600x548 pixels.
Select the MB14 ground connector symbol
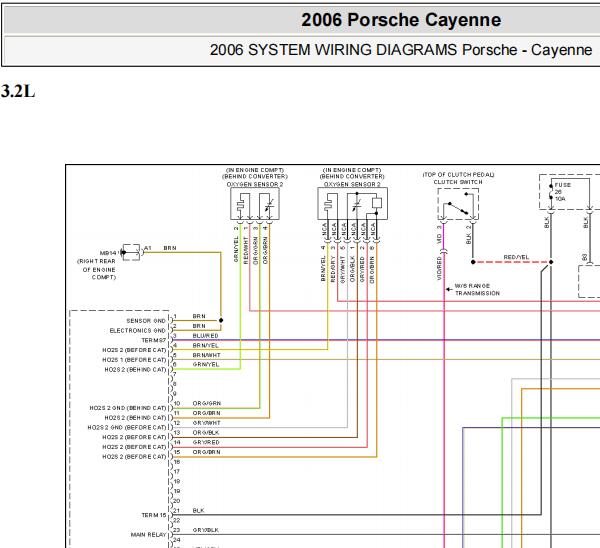click(x=131, y=252)
